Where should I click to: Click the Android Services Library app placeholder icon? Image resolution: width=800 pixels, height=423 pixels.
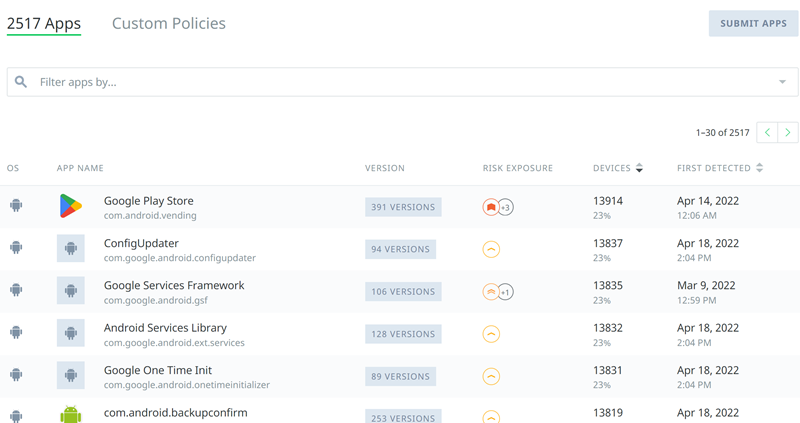(70, 333)
